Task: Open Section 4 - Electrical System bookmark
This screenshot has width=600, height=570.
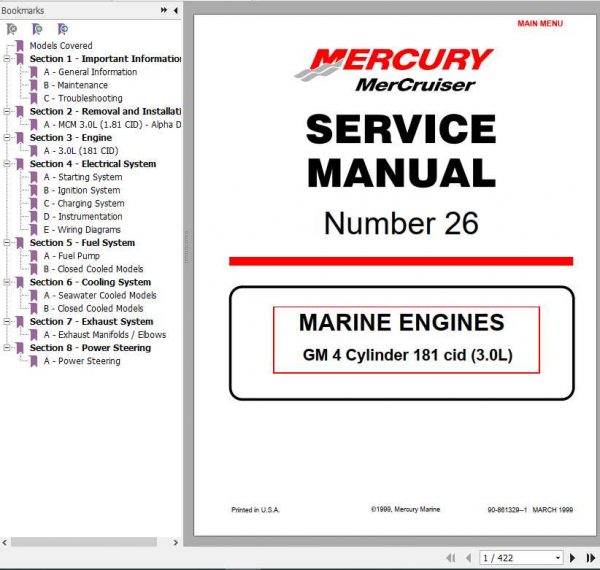Action: pos(93,164)
